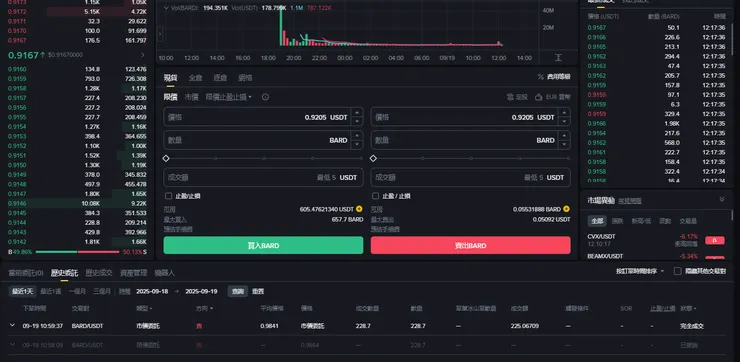This screenshot has width=740, height=362.
Task: Filter market movers by All
Action: pyautogui.click(x=597, y=221)
